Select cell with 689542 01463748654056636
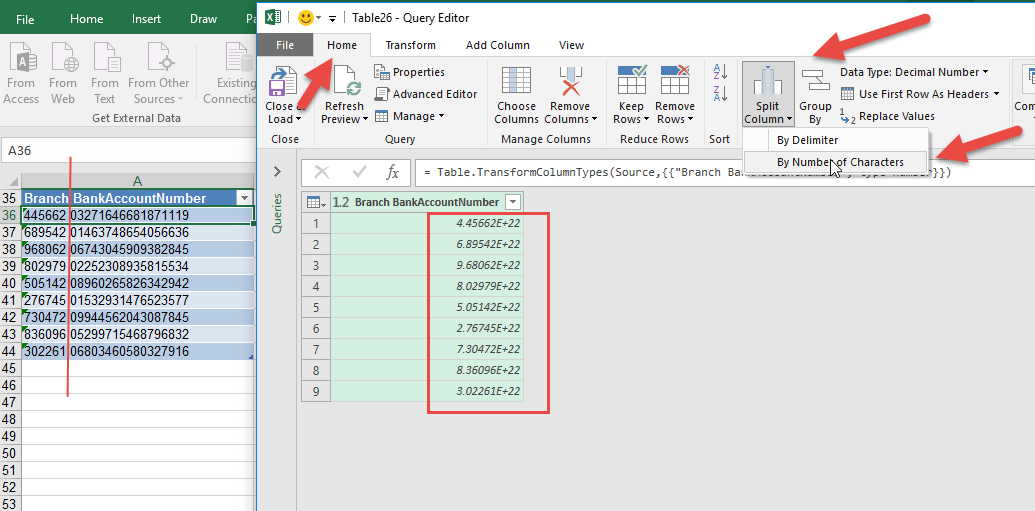This screenshot has width=1035, height=511. pyautogui.click(x=137, y=232)
